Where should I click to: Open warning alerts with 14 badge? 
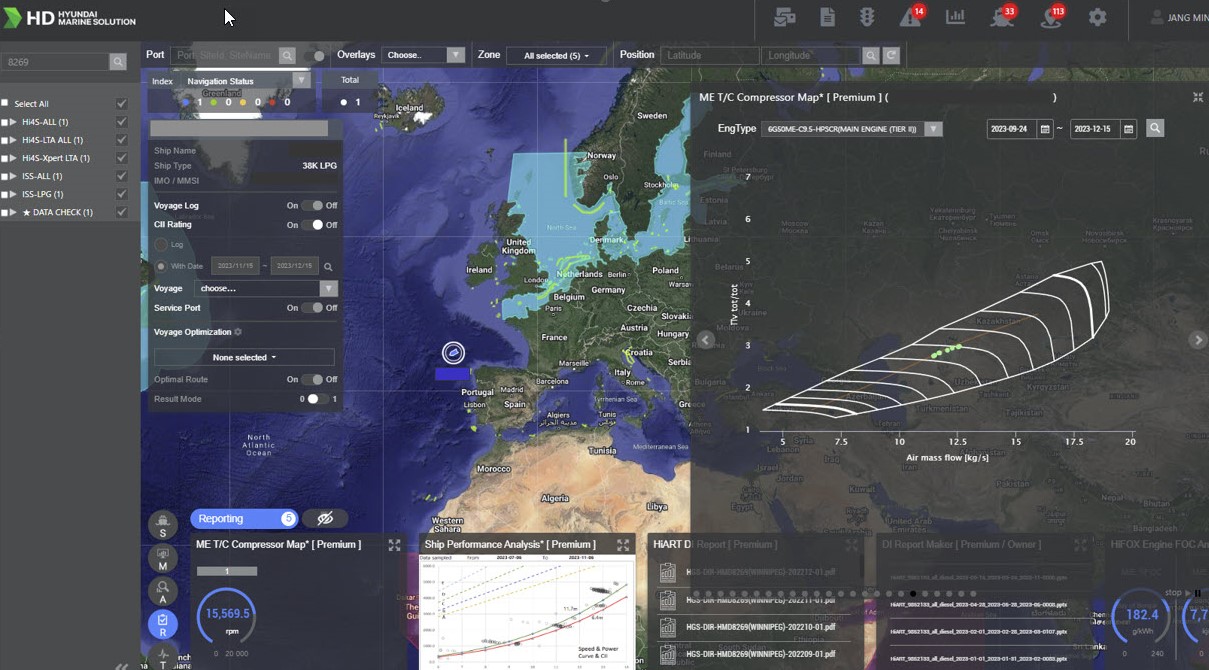coord(910,17)
